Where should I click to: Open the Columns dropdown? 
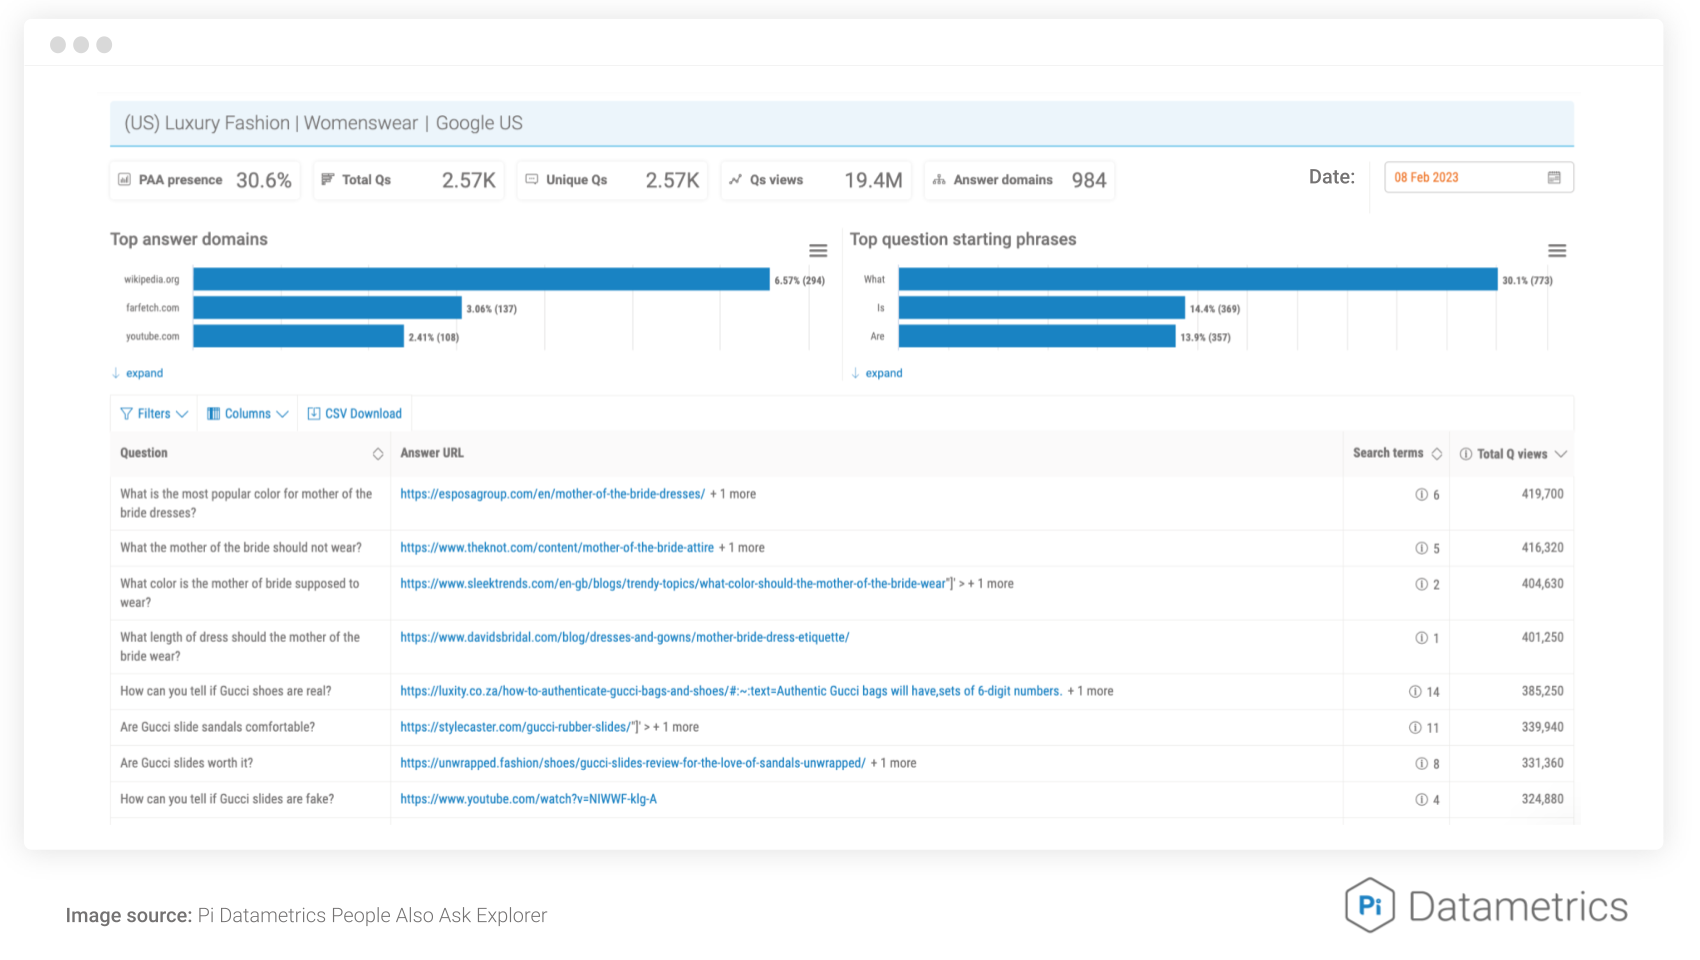tap(248, 414)
